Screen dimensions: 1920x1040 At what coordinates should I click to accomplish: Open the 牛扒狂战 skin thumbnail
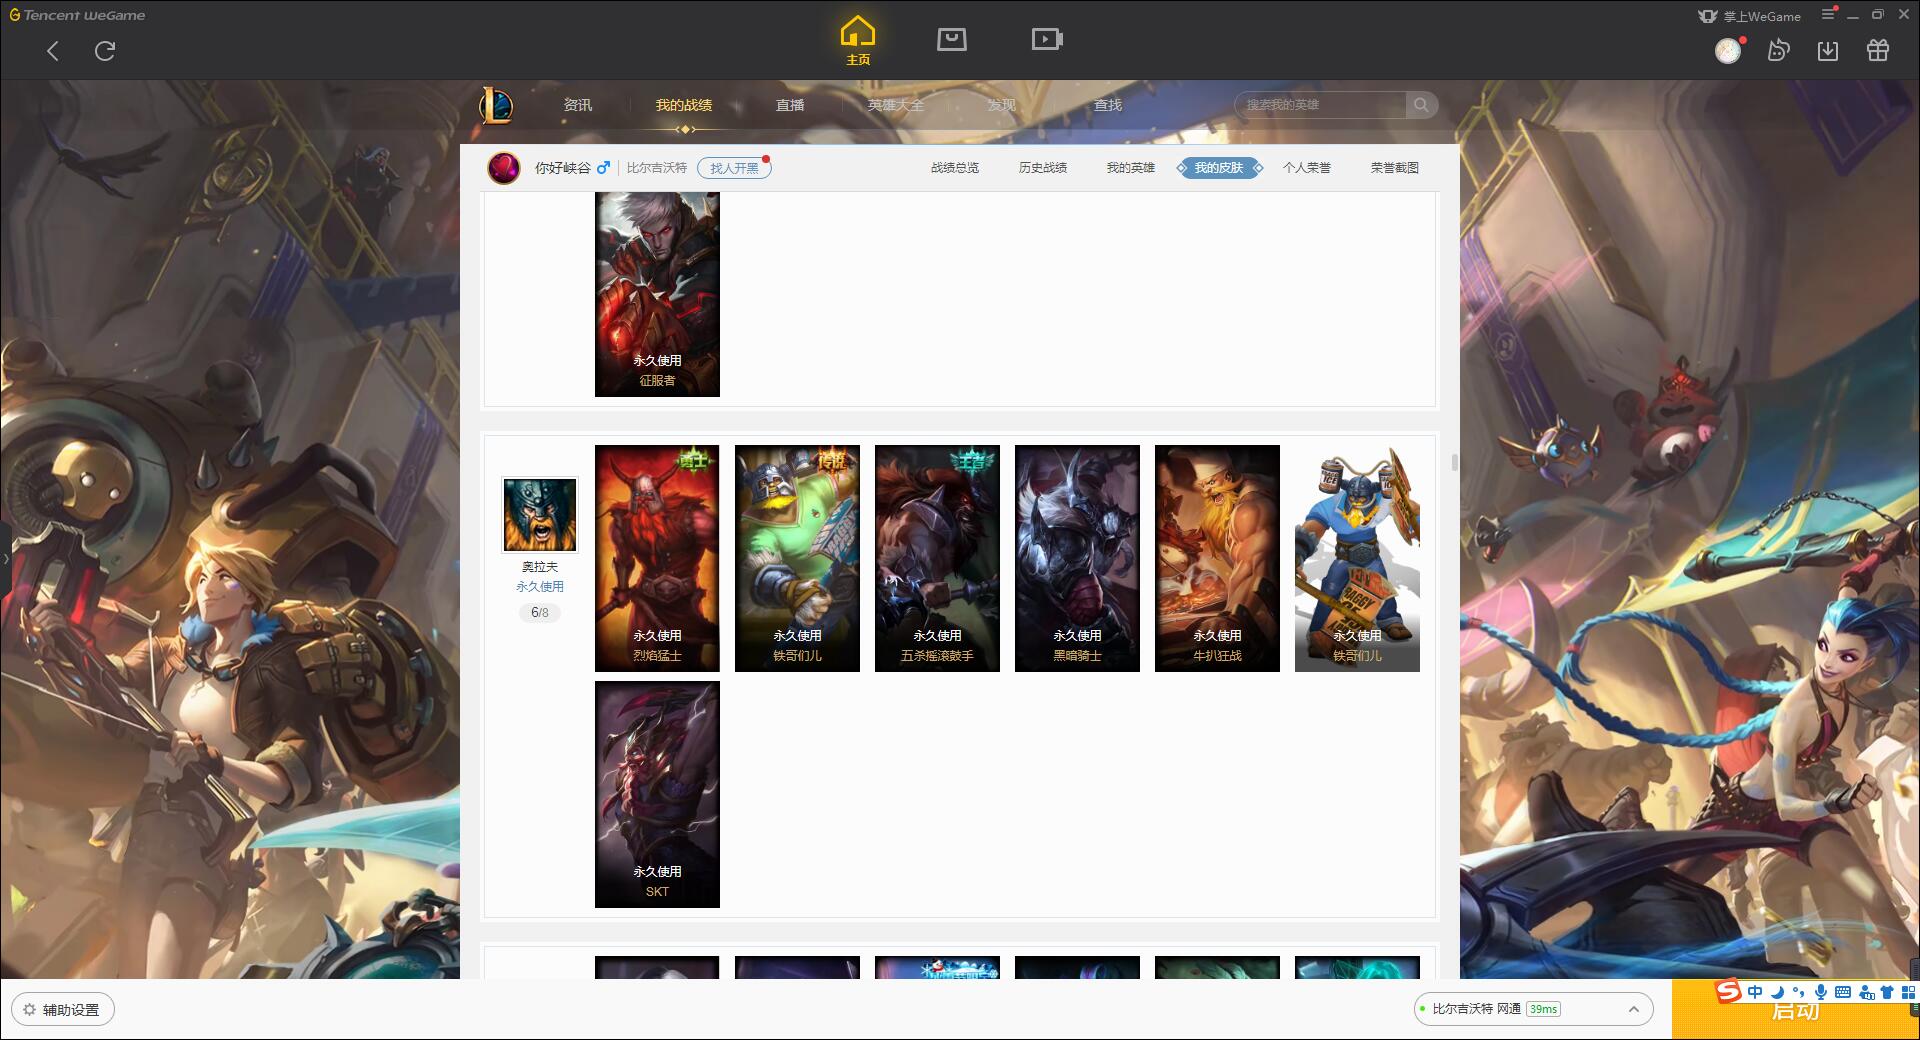pos(1217,558)
